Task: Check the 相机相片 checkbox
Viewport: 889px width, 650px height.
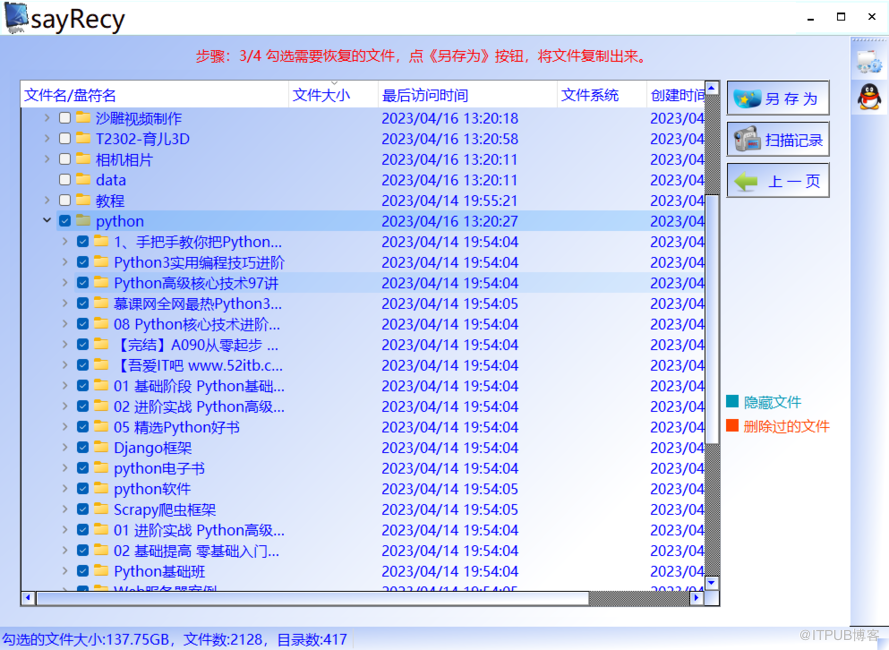Action: (65, 159)
